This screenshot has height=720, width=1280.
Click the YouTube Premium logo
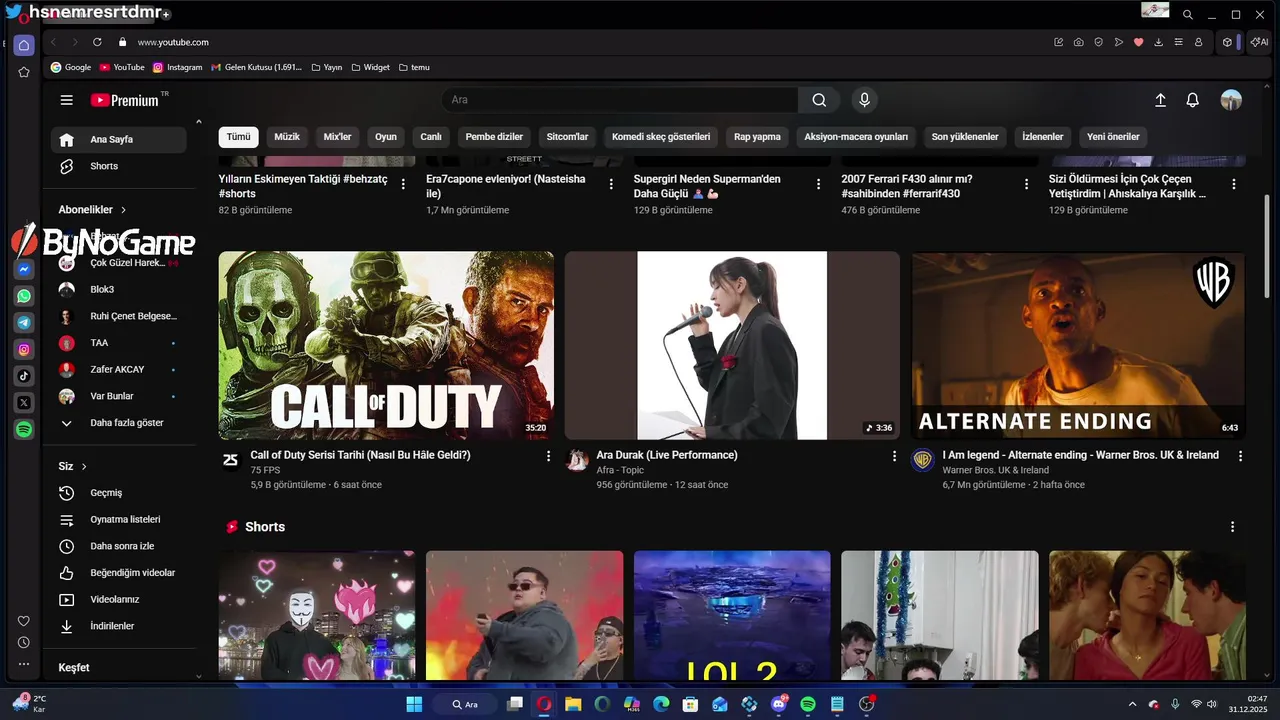click(x=125, y=100)
